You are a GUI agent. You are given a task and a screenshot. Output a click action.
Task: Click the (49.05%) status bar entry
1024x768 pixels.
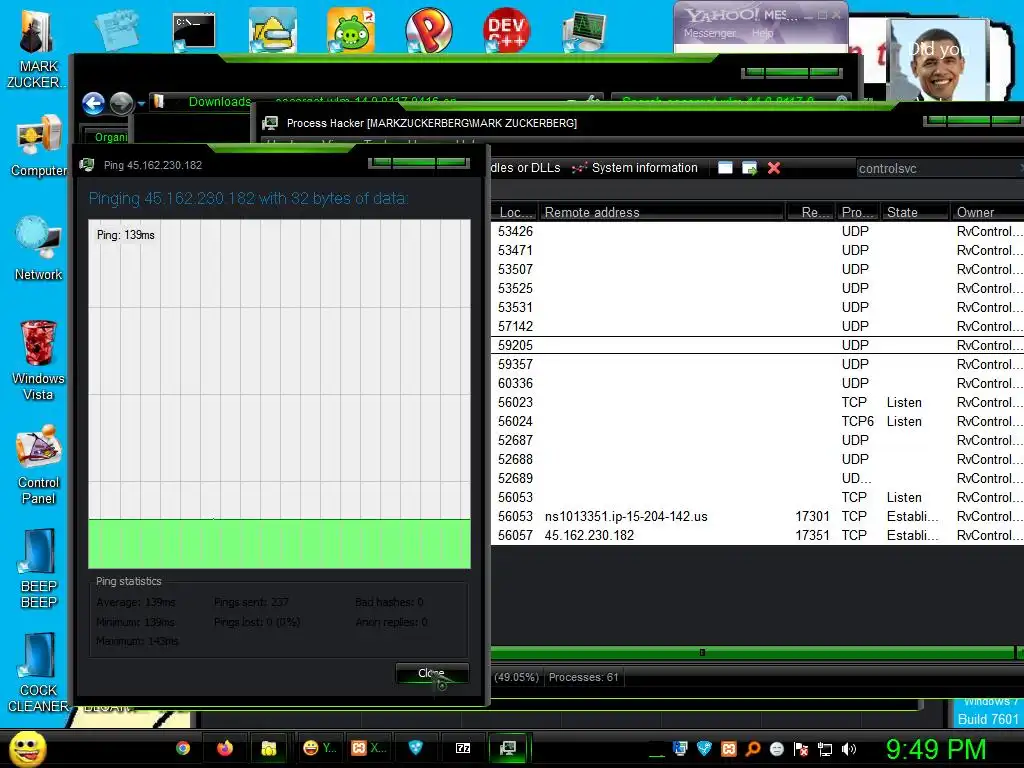[x=516, y=677]
